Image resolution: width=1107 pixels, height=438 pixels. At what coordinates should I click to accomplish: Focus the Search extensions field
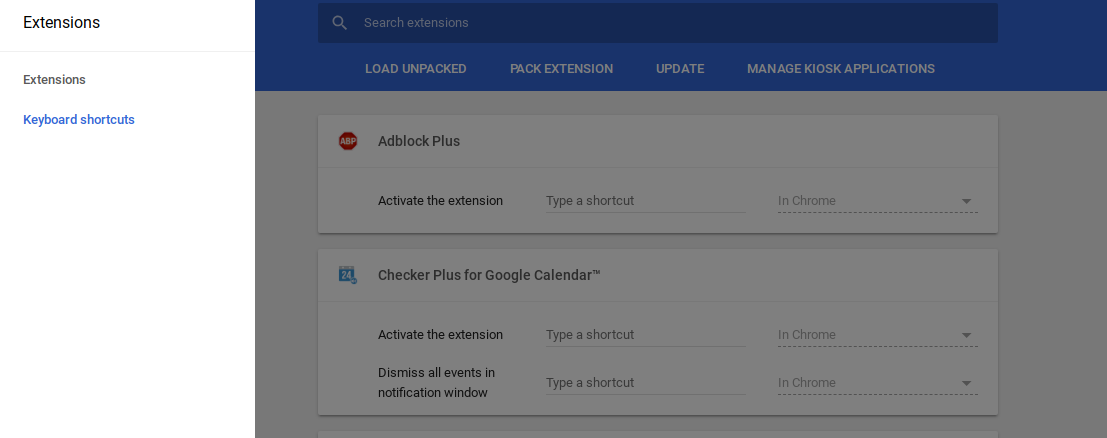(670, 23)
